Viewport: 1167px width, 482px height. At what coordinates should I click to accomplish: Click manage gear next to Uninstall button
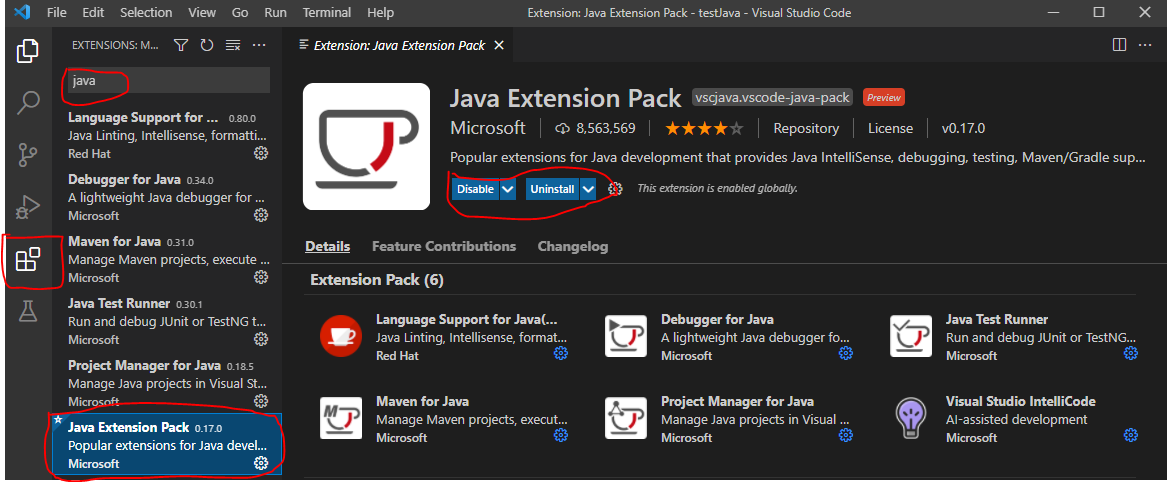click(615, 189)
